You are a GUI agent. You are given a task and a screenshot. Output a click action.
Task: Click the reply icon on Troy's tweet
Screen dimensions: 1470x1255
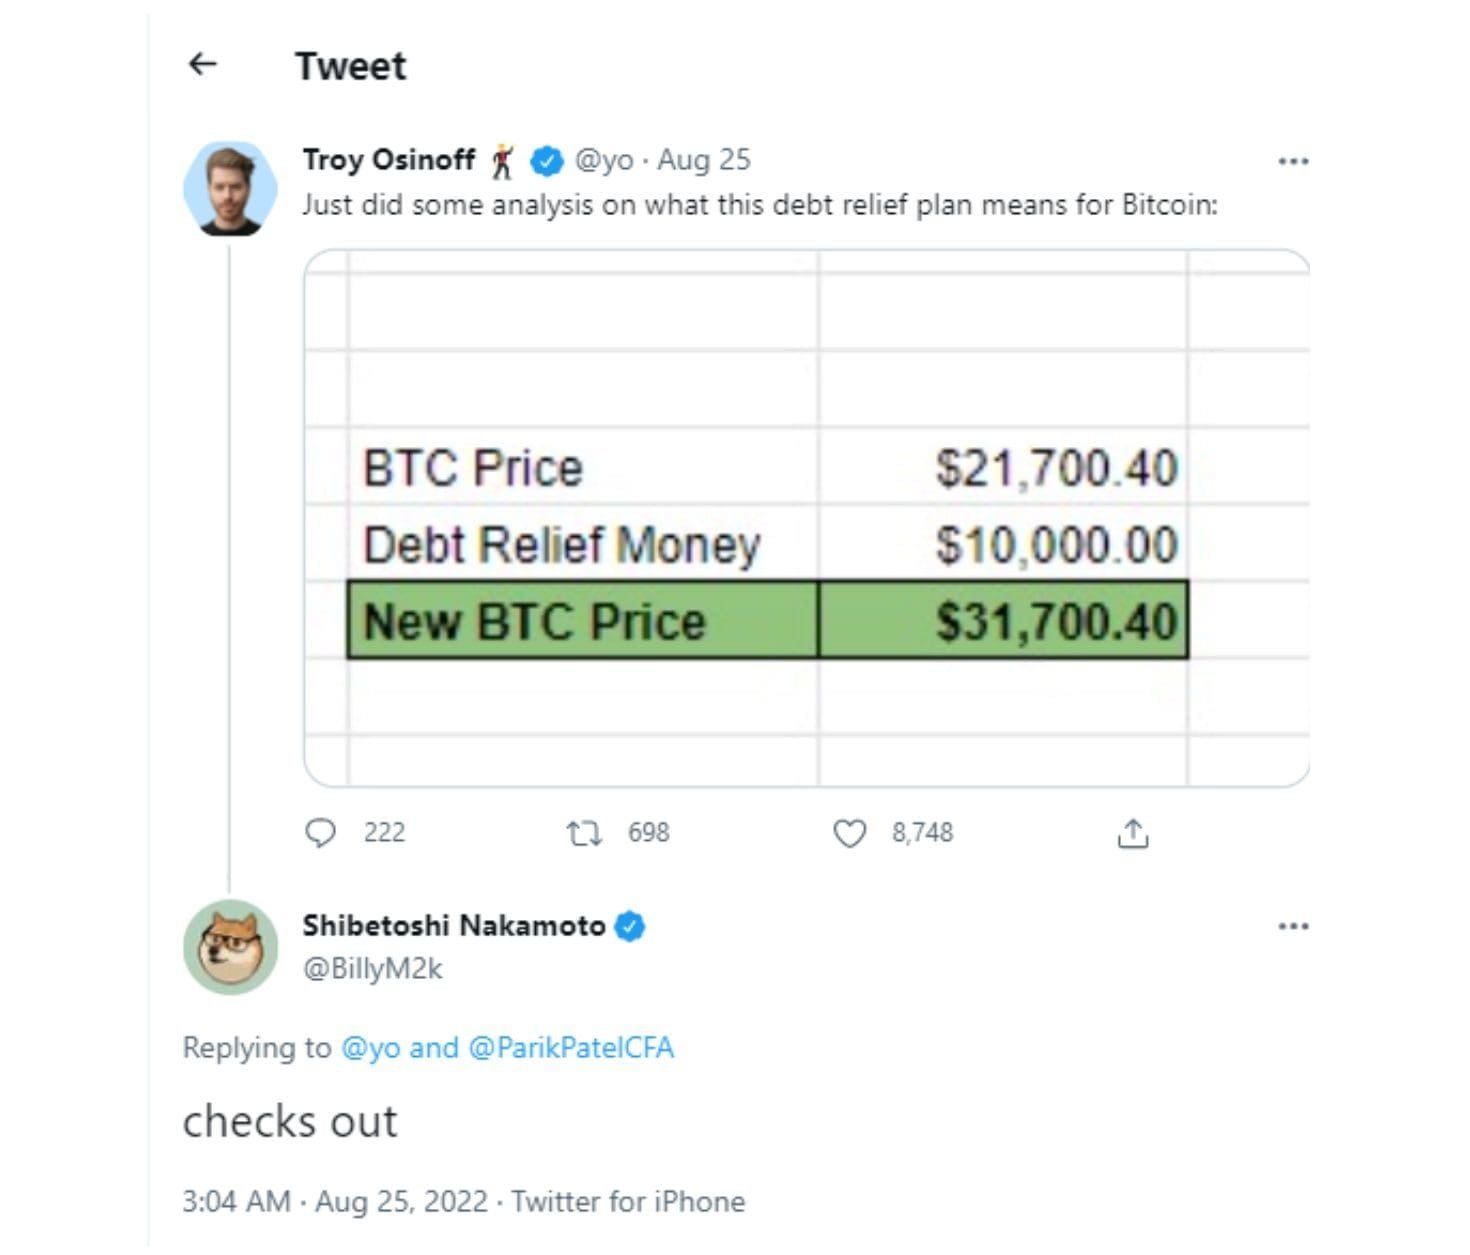point(322,832)
